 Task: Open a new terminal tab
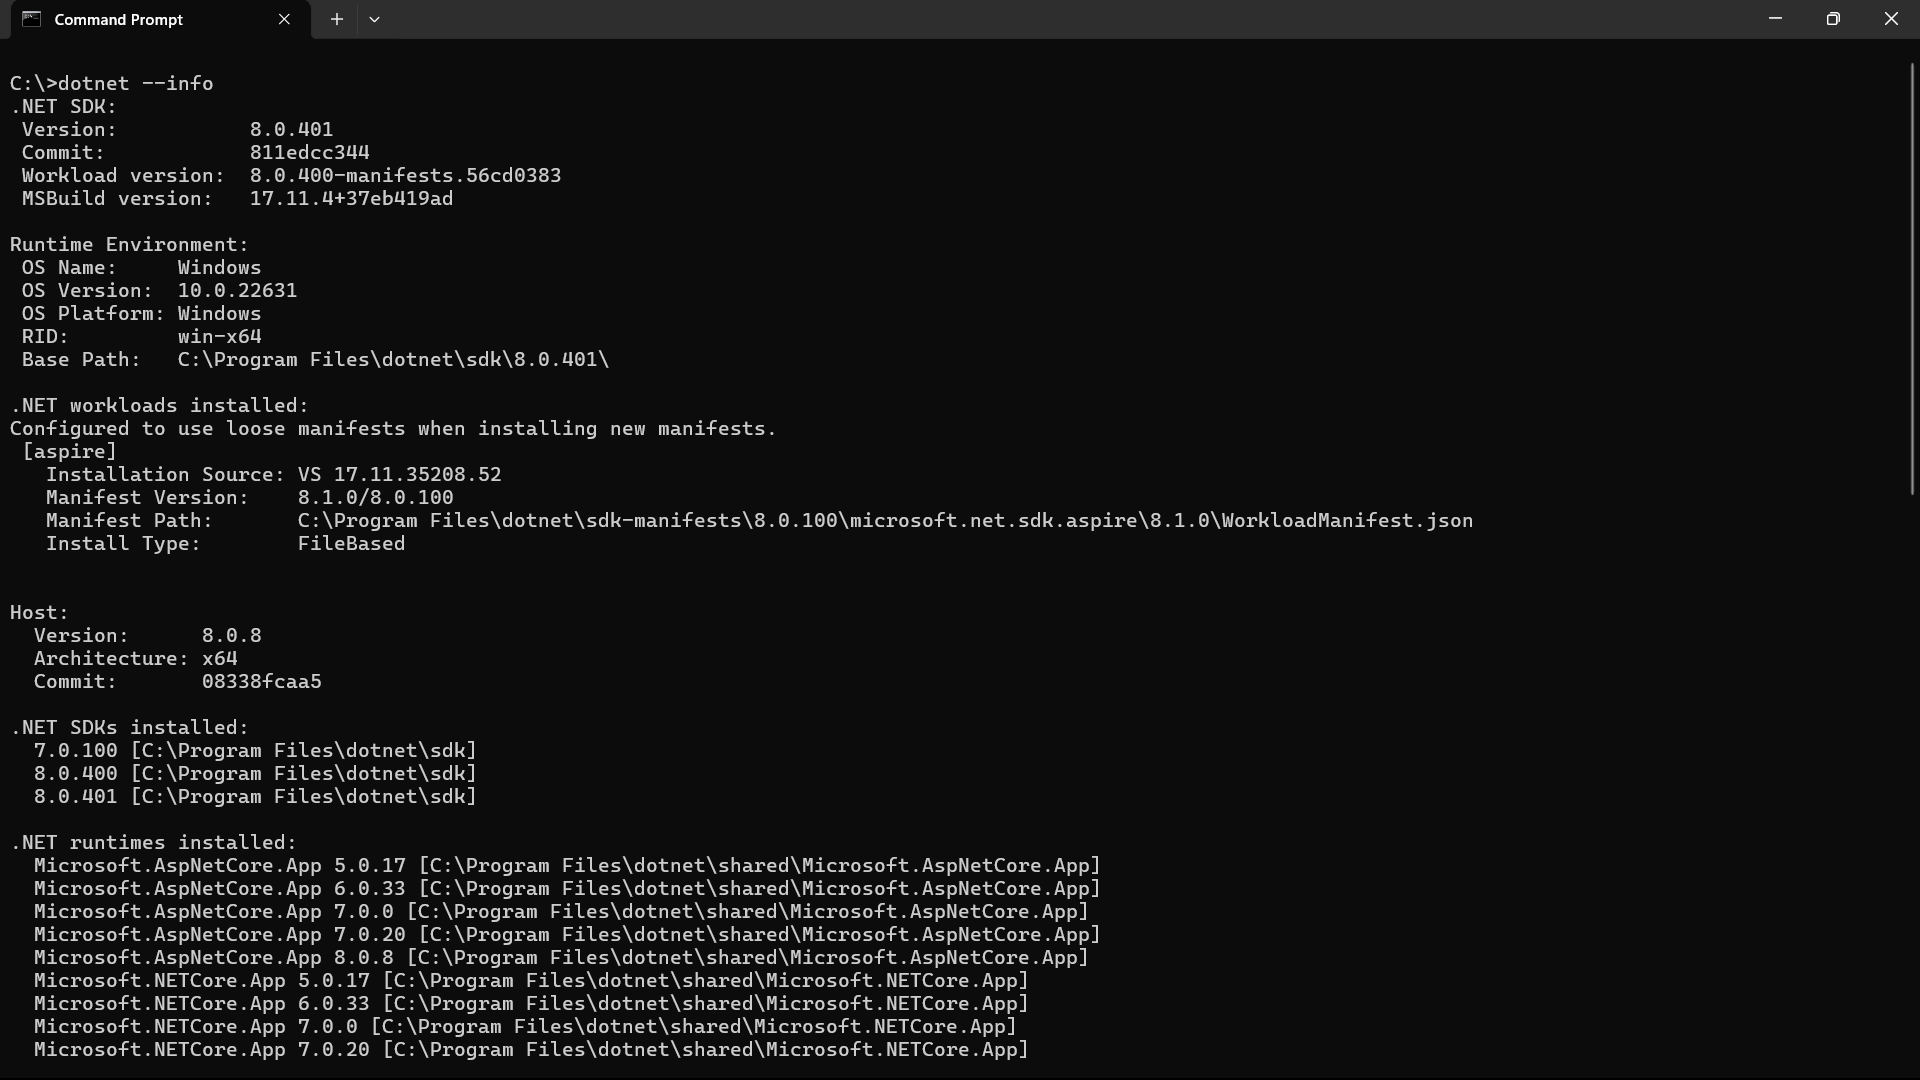(x=337, y=19)
